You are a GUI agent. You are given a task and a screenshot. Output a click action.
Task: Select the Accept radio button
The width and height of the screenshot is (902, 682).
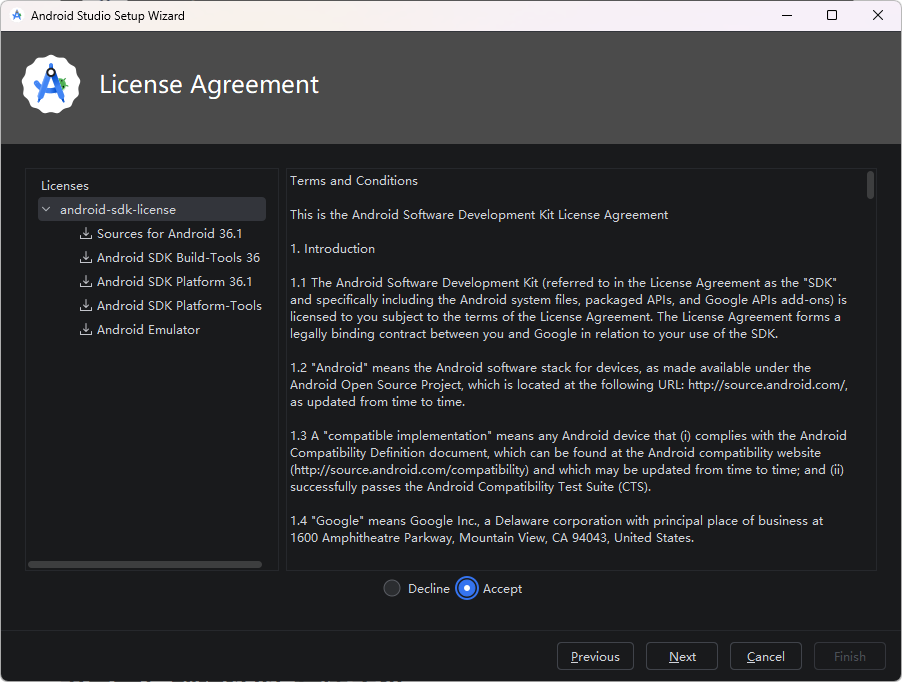(467, 588)
